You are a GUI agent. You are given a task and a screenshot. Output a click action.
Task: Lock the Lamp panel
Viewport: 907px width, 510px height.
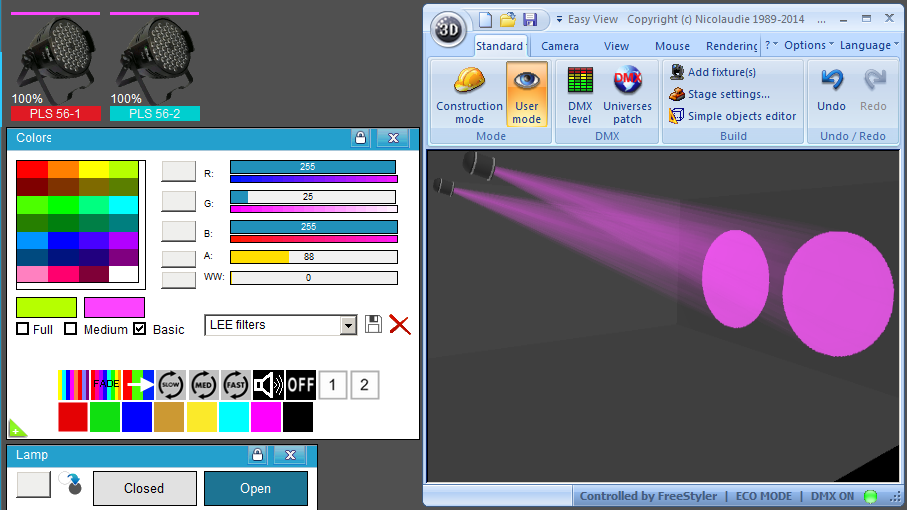tap(257, 454)
